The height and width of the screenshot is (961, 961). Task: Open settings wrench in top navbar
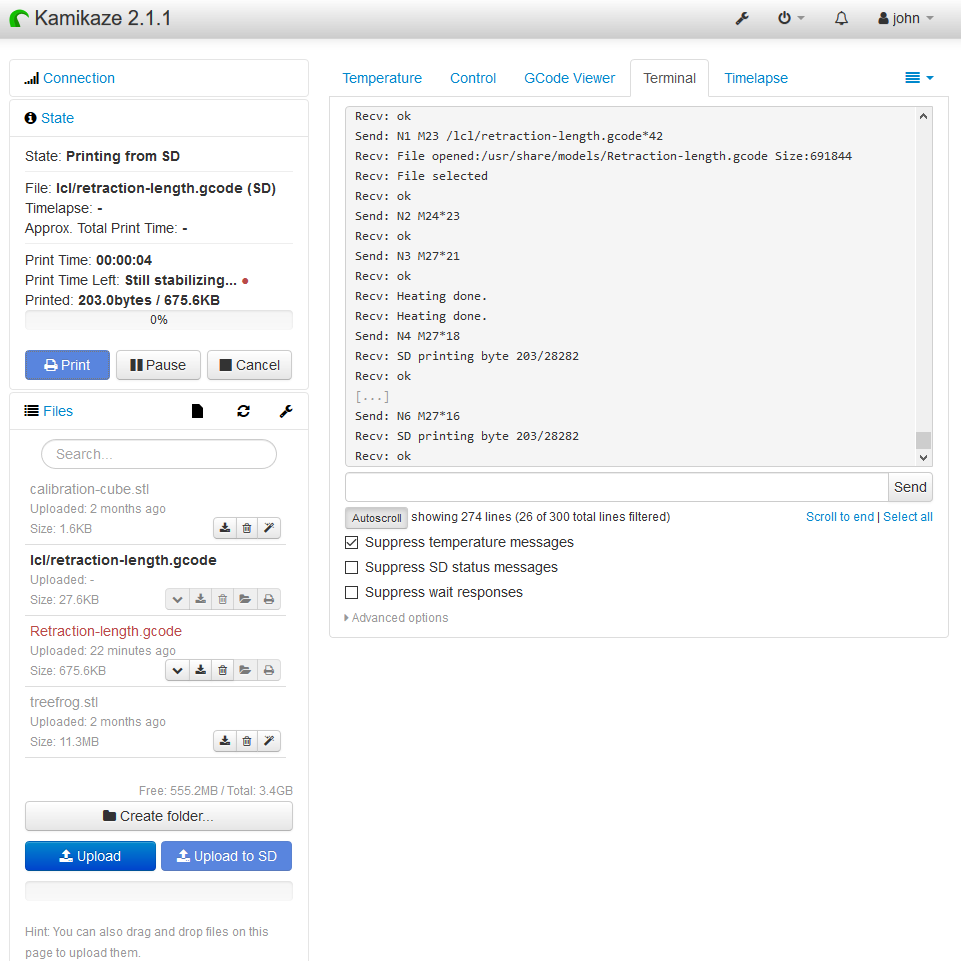[x=742, y=19]
